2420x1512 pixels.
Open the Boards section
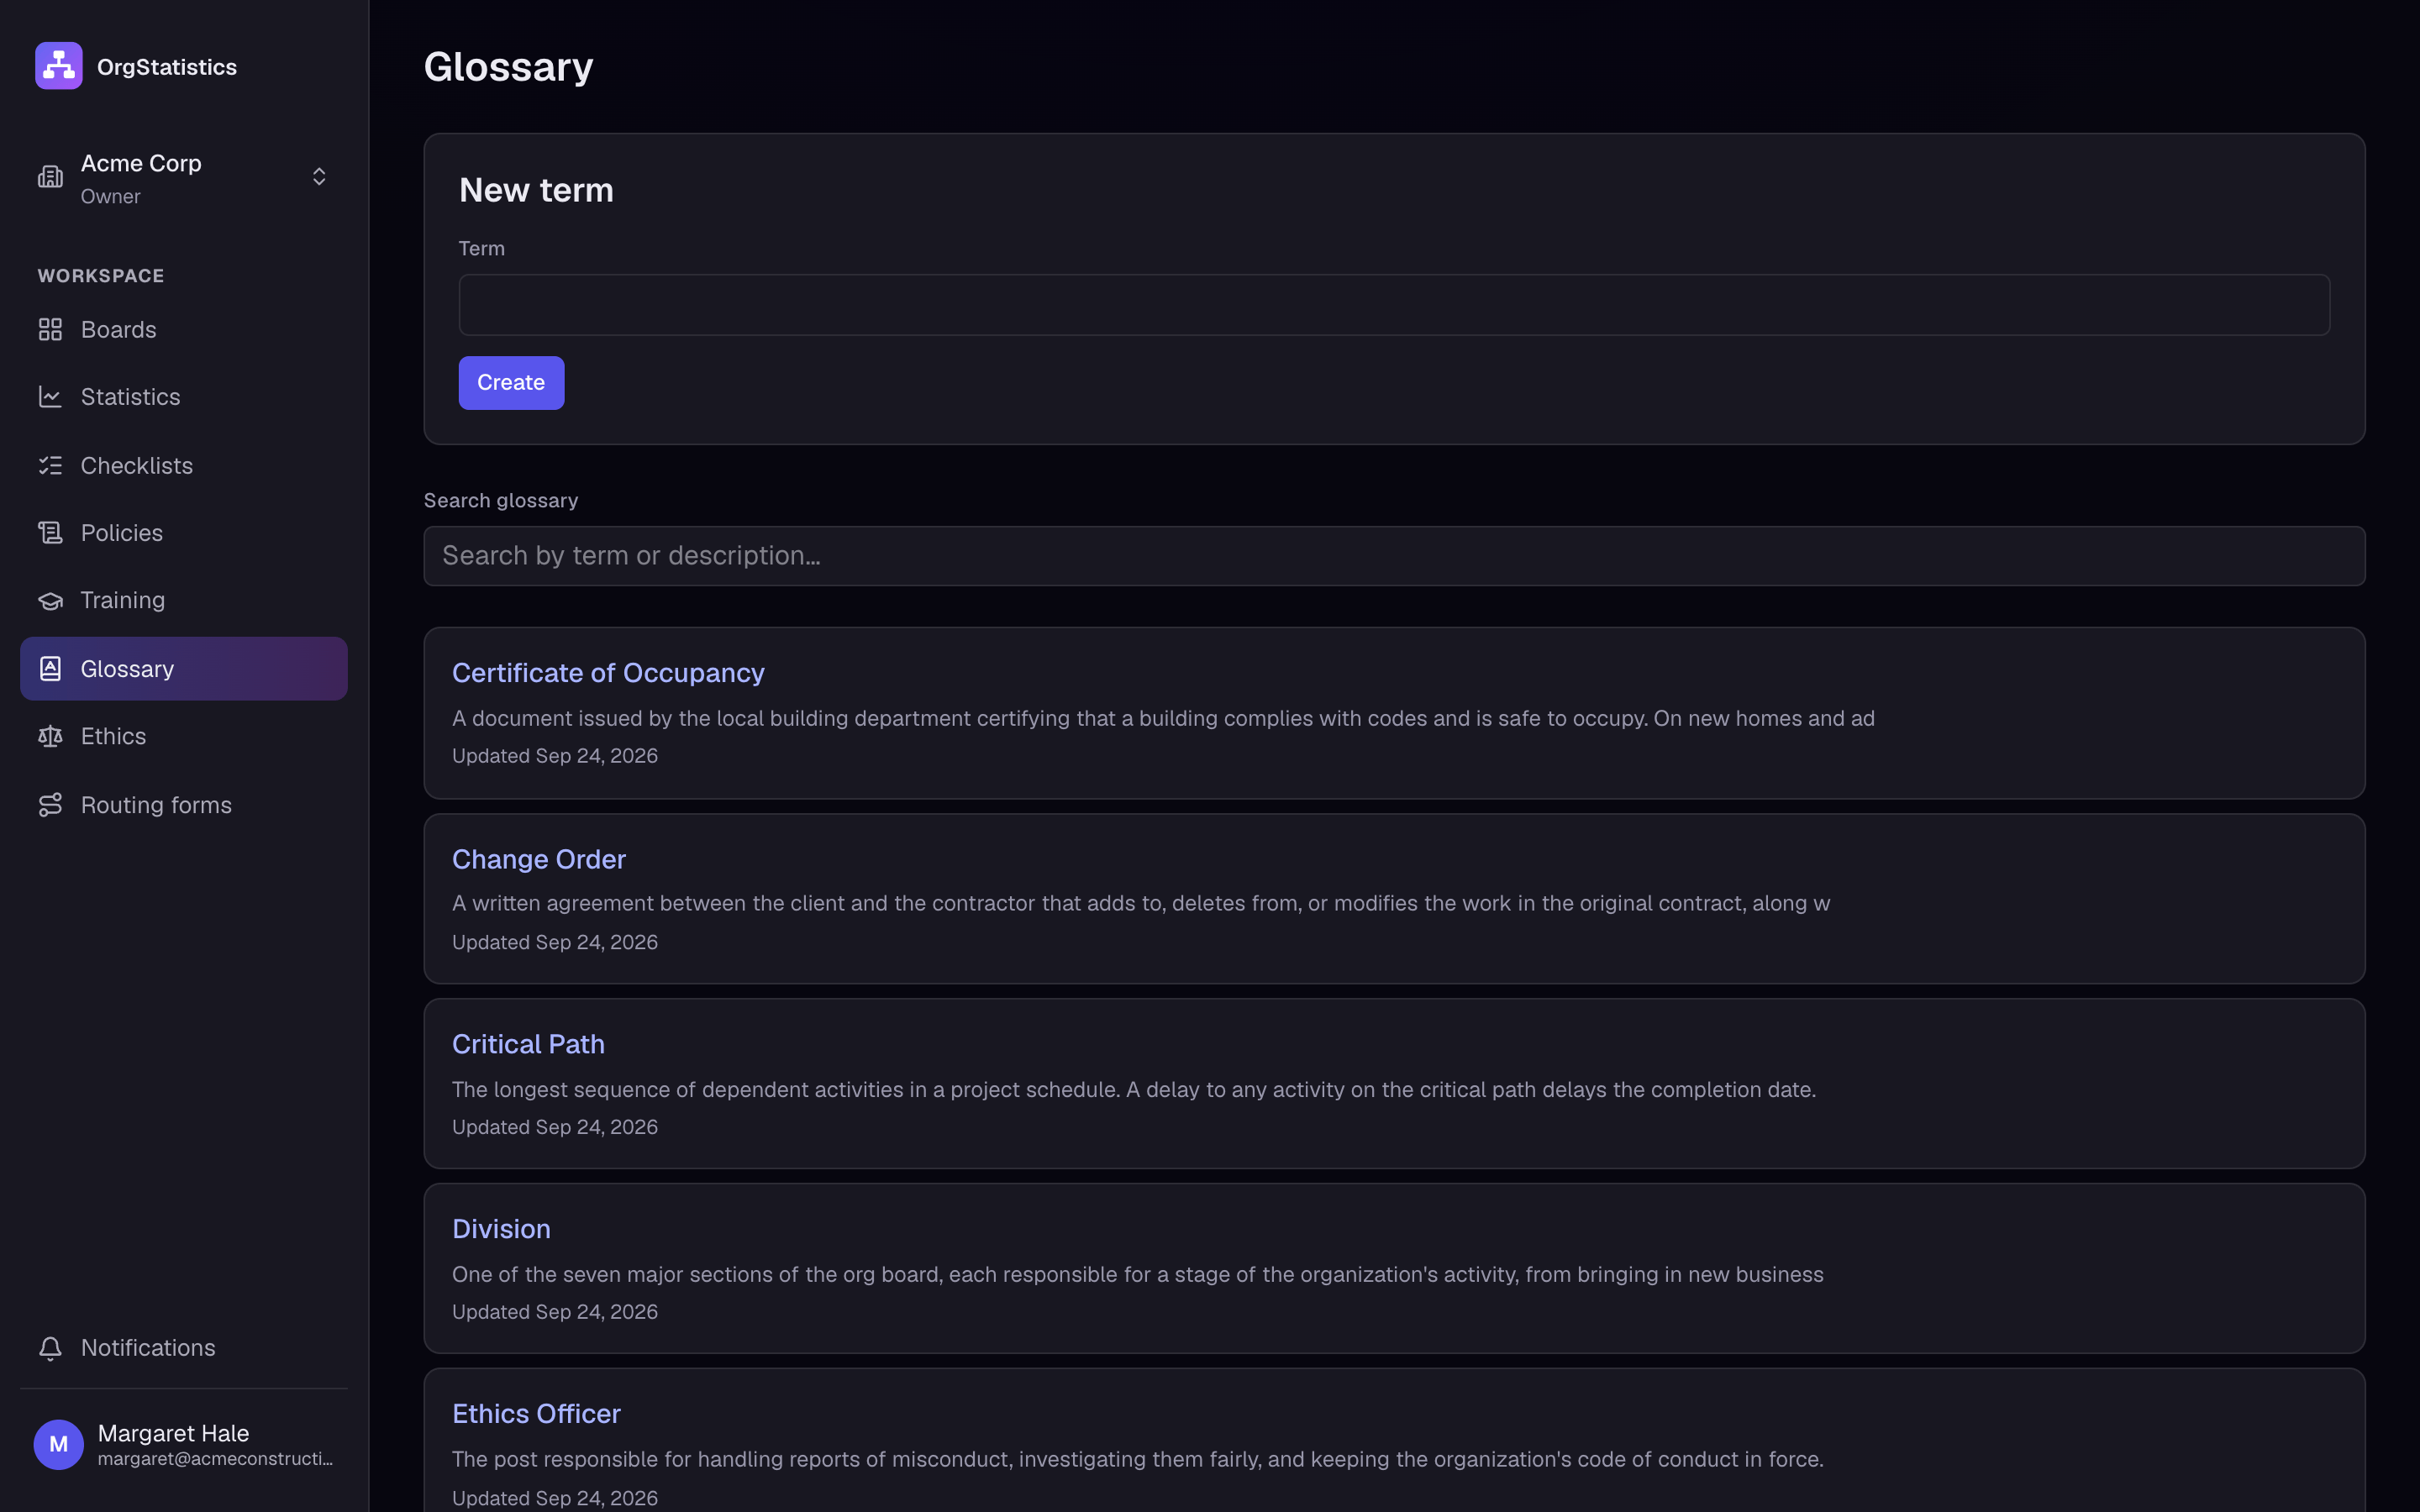[x=184, y=329]
